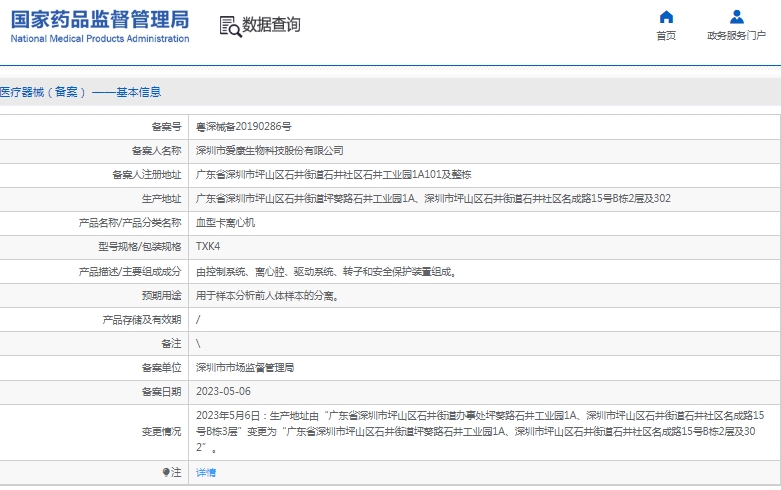Image resolution: width=781 pixels, height=490 pixels.
Task: Click the 产品描述/主要组成成分 row label
Action: pos(130,272)
